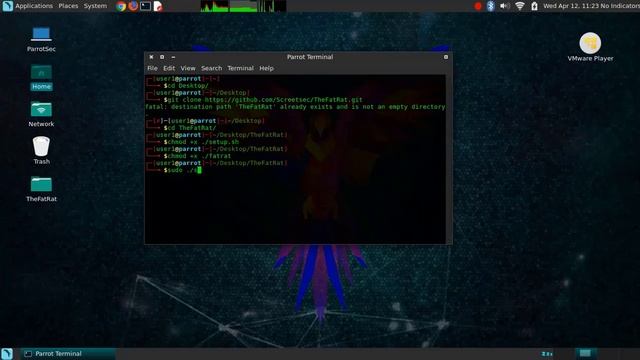
Task: Click the battery status icon
Action: (534, 6)
